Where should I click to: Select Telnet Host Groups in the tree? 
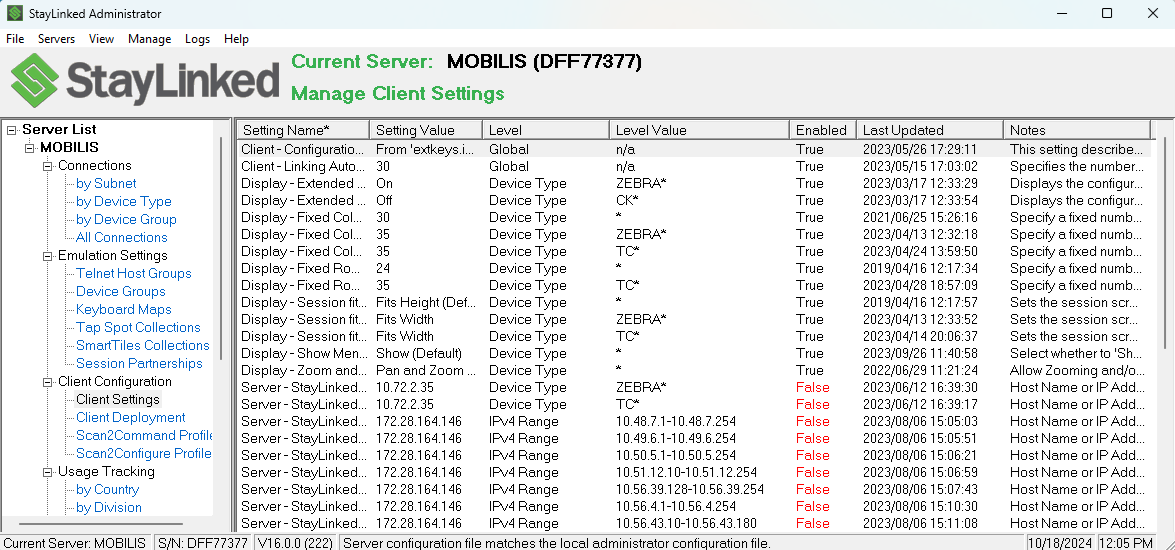pos(133,274)
